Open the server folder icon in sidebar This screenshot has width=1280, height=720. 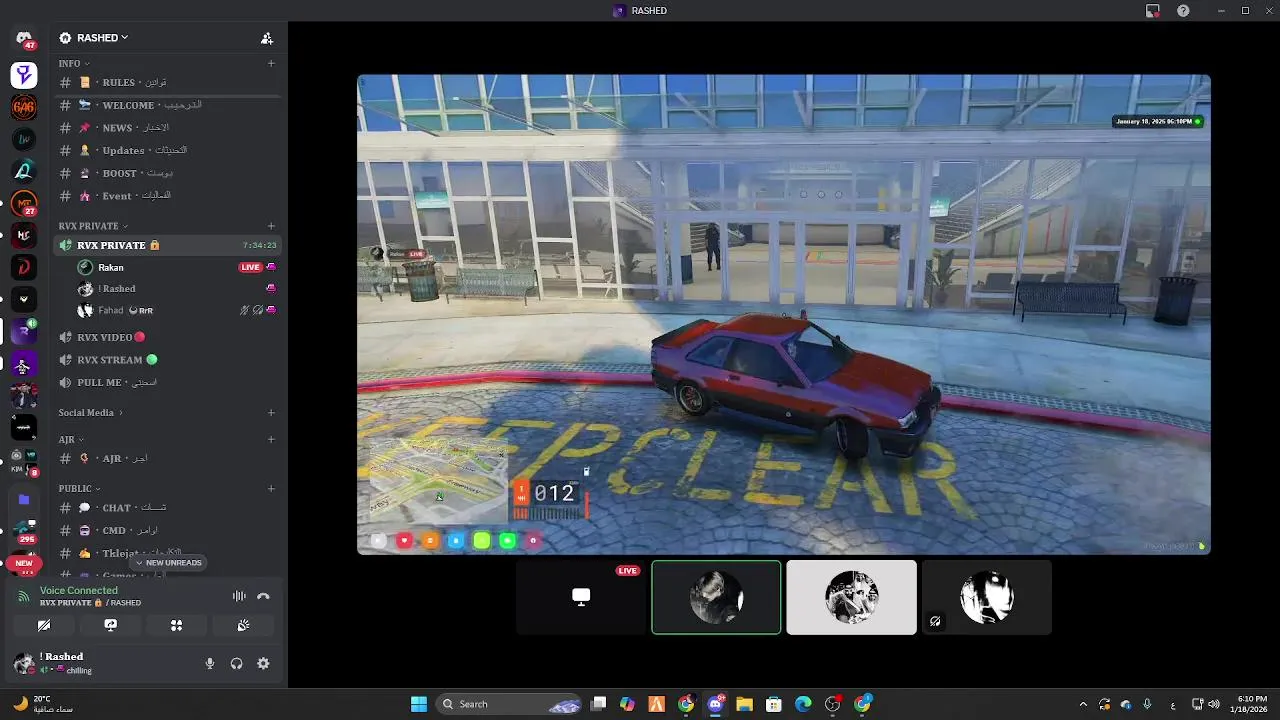point(24,499)
